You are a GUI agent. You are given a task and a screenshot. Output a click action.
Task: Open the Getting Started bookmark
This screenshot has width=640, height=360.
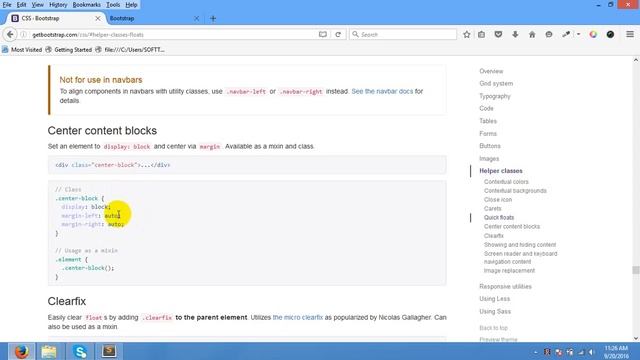(69, 50)
